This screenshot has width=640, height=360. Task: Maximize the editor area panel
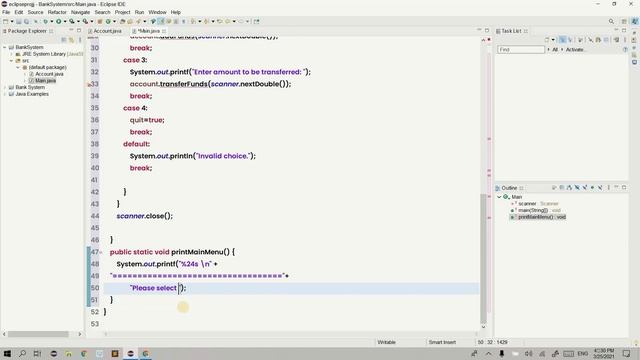(x=487, y=31)
